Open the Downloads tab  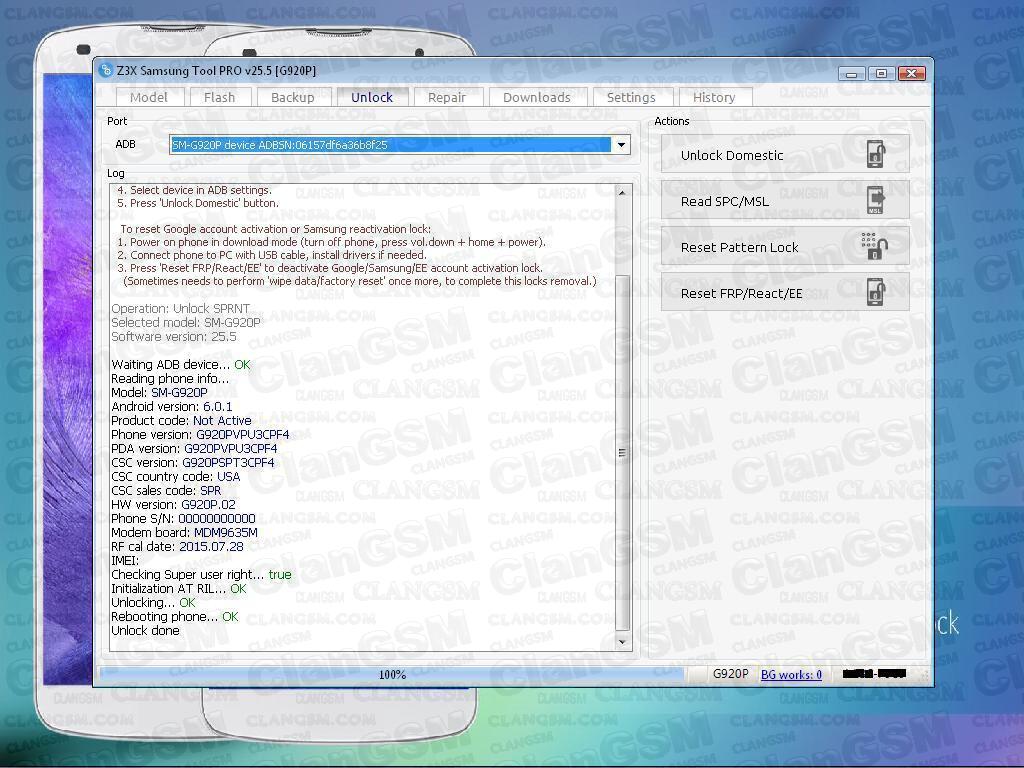coord(537,97)
